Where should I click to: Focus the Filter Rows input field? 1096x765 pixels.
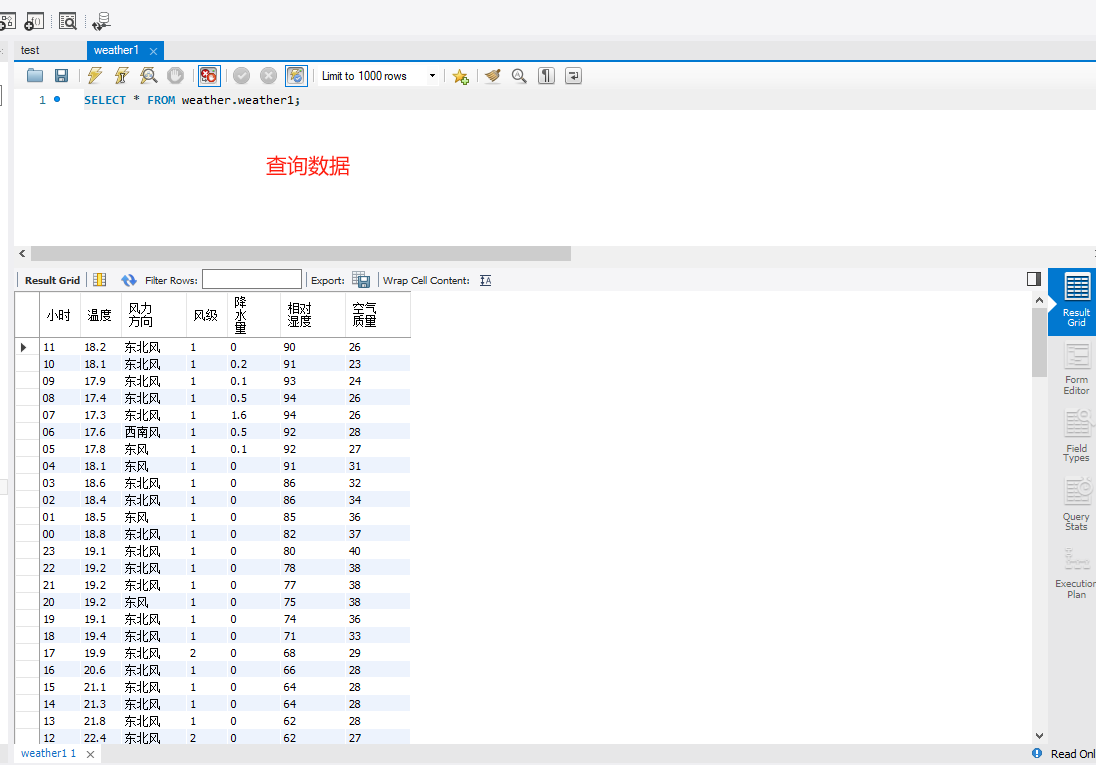click(252, 280)
